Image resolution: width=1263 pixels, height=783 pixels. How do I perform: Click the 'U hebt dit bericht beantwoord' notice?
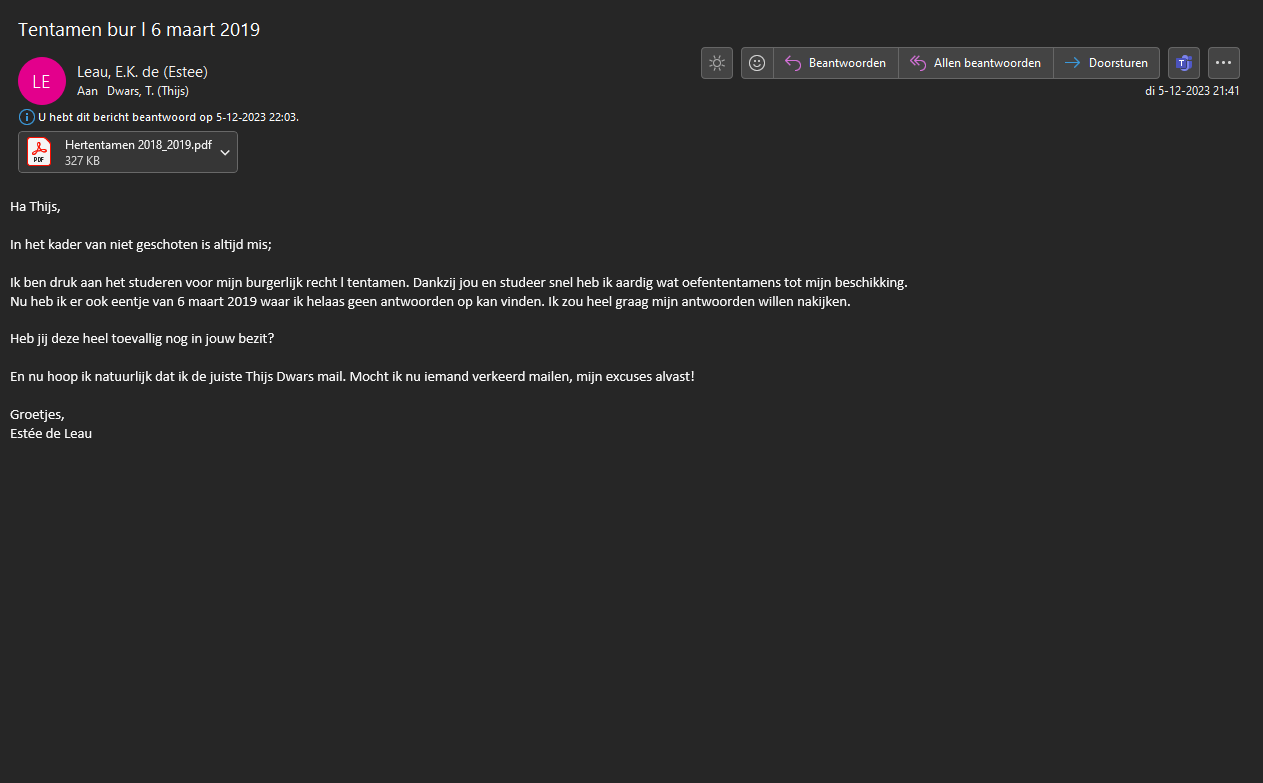pos(168,117)
